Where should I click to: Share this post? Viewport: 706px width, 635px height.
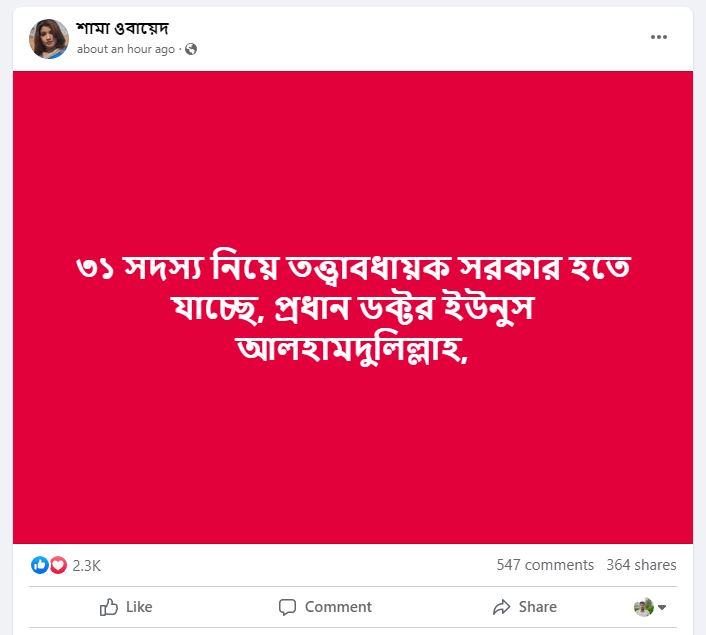pyautogui.click(x=525, y=607)
